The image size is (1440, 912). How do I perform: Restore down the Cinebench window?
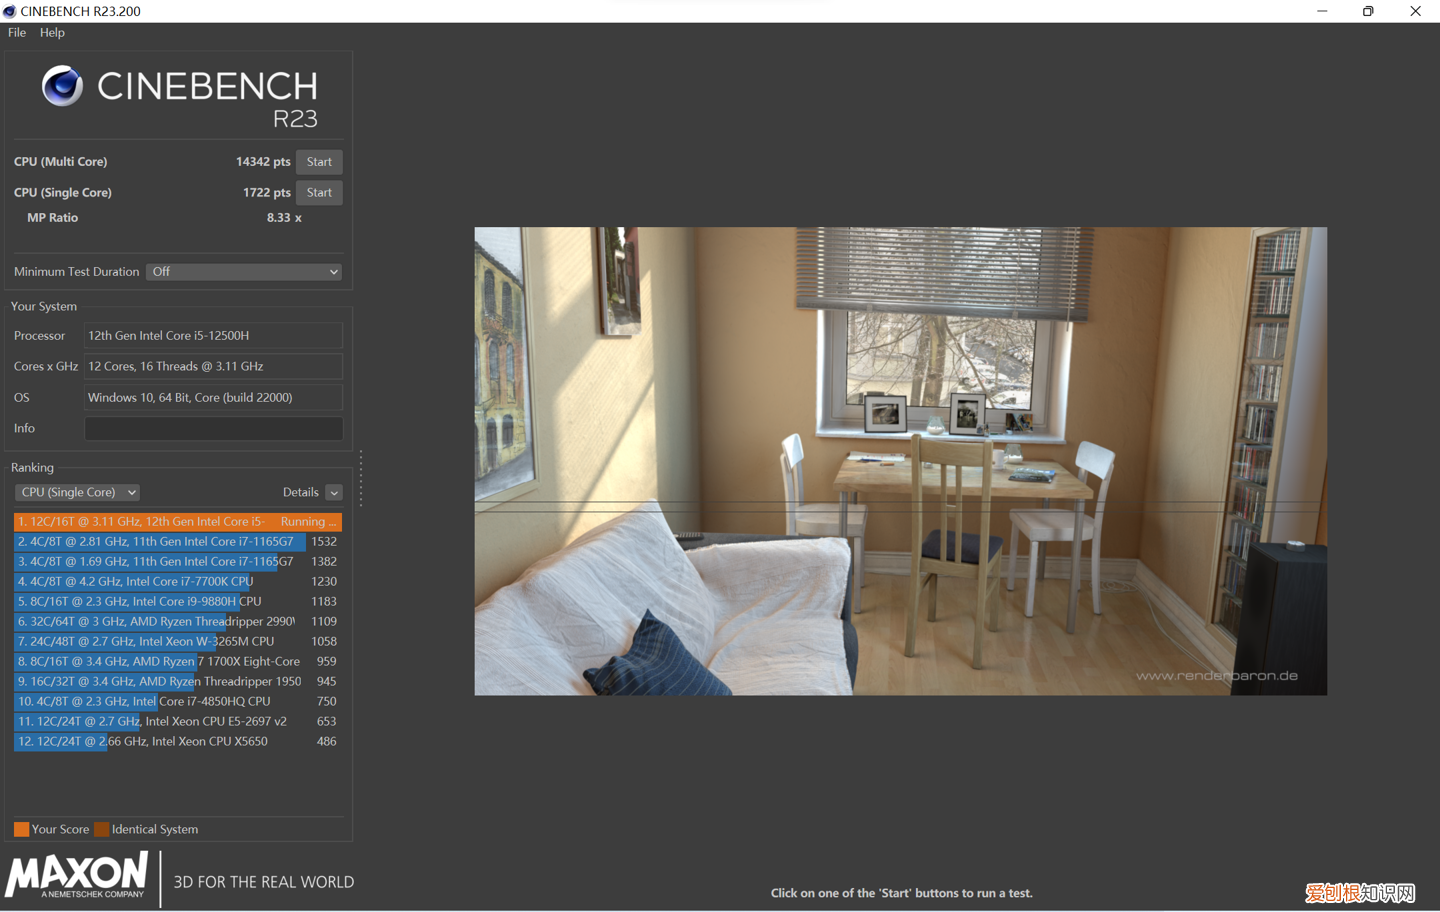point(1368,11)
